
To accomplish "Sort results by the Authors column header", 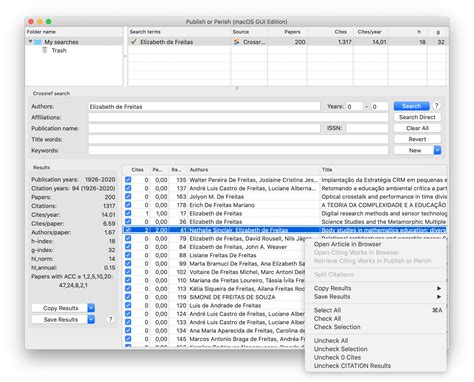I will [254, 170].
